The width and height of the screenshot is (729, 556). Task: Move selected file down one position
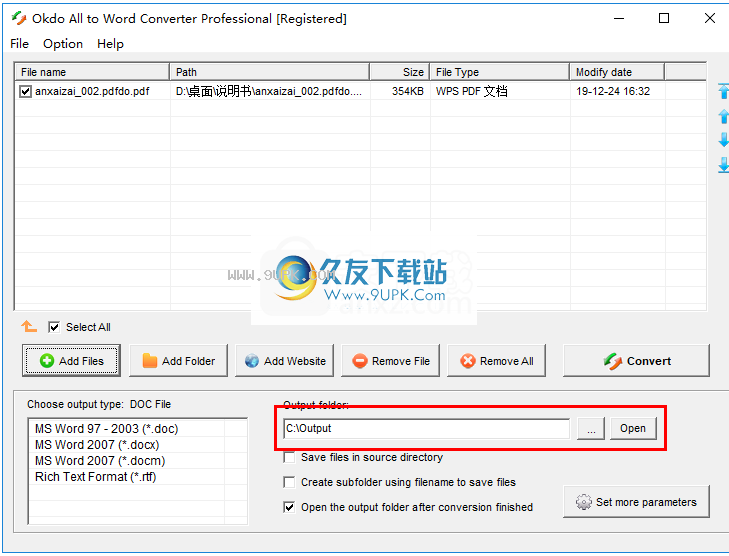point(723,139)
